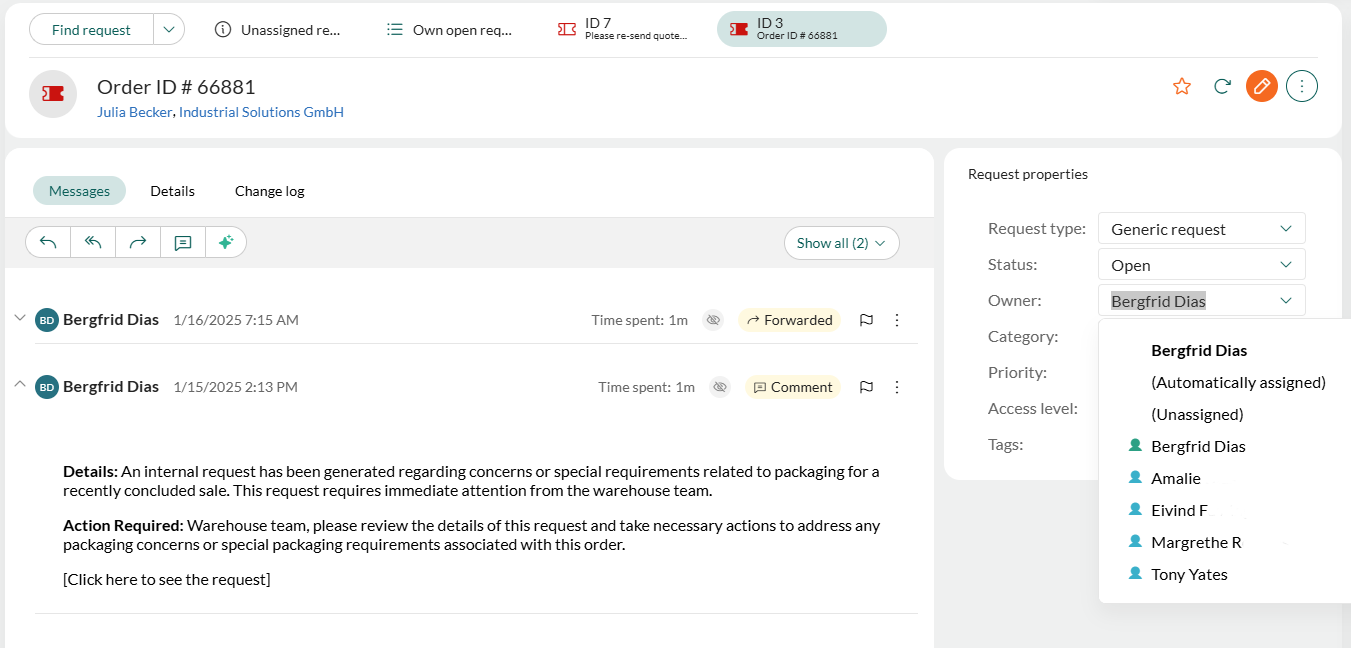Toggle visibility eye icon on Forwarded message
The width and height of the screenshot is (1351, 648).
(x=713, y=320)
